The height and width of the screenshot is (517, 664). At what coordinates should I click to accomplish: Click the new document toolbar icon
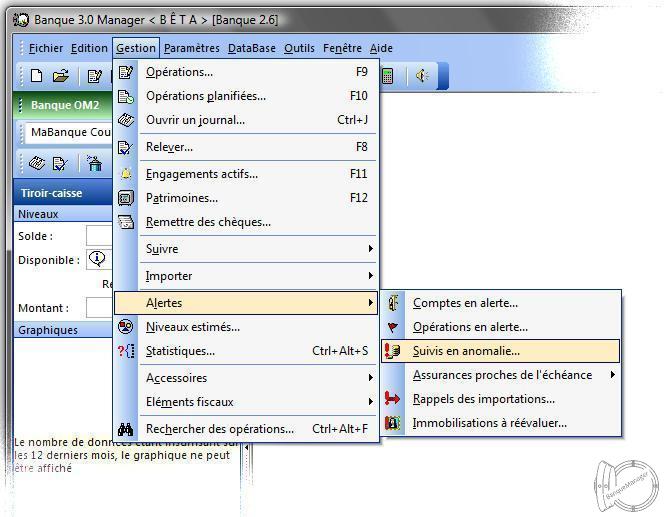pos(36,76)
